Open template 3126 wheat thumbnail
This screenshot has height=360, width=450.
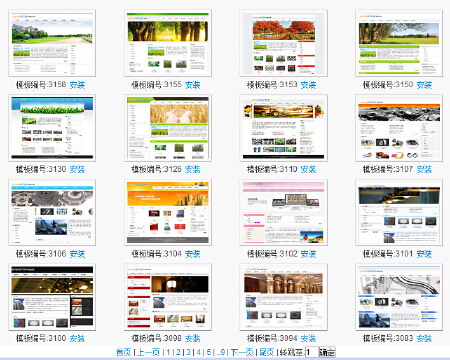pyautogui.click(x=168, y=128)
